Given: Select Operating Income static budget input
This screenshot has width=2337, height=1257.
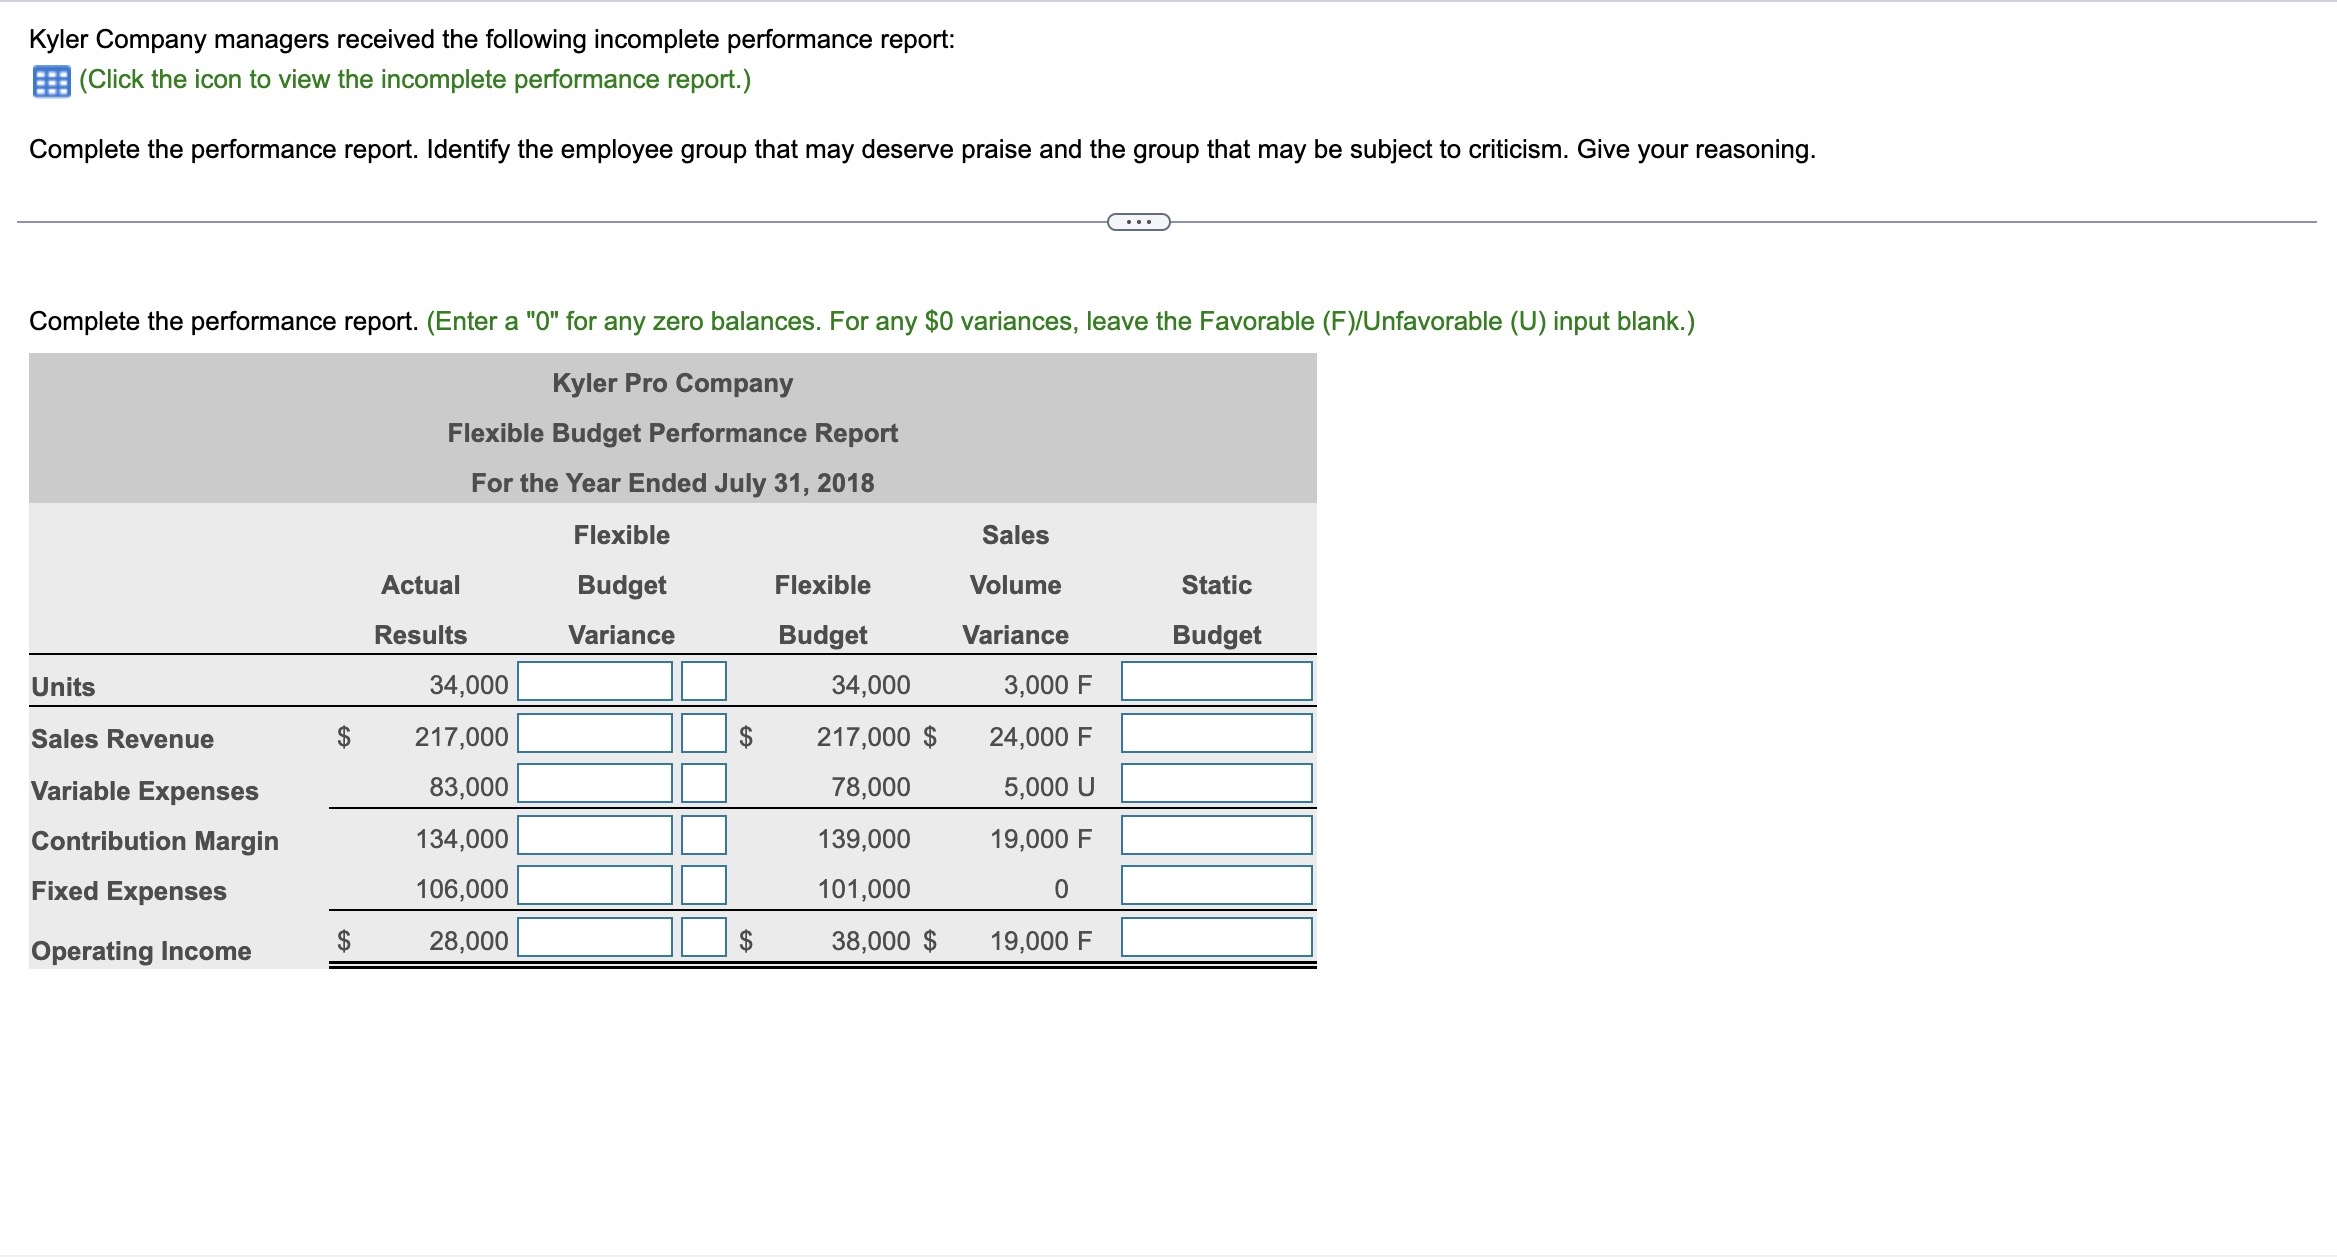Looking at the screenshot, I should click(1217, 938).
